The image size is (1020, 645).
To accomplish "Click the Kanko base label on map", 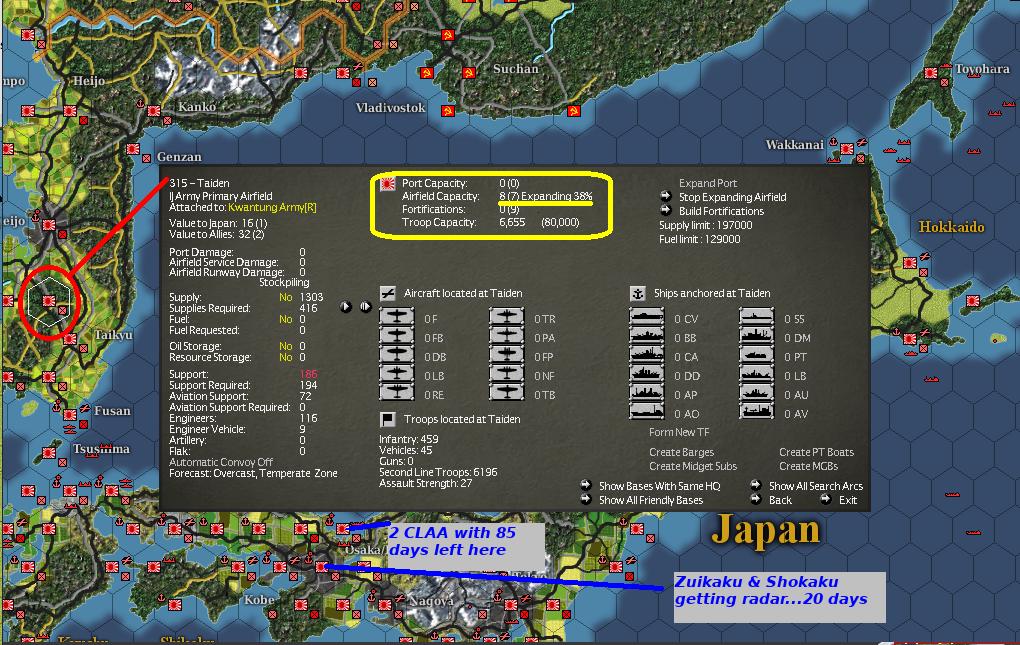I will tap(196, 107).
